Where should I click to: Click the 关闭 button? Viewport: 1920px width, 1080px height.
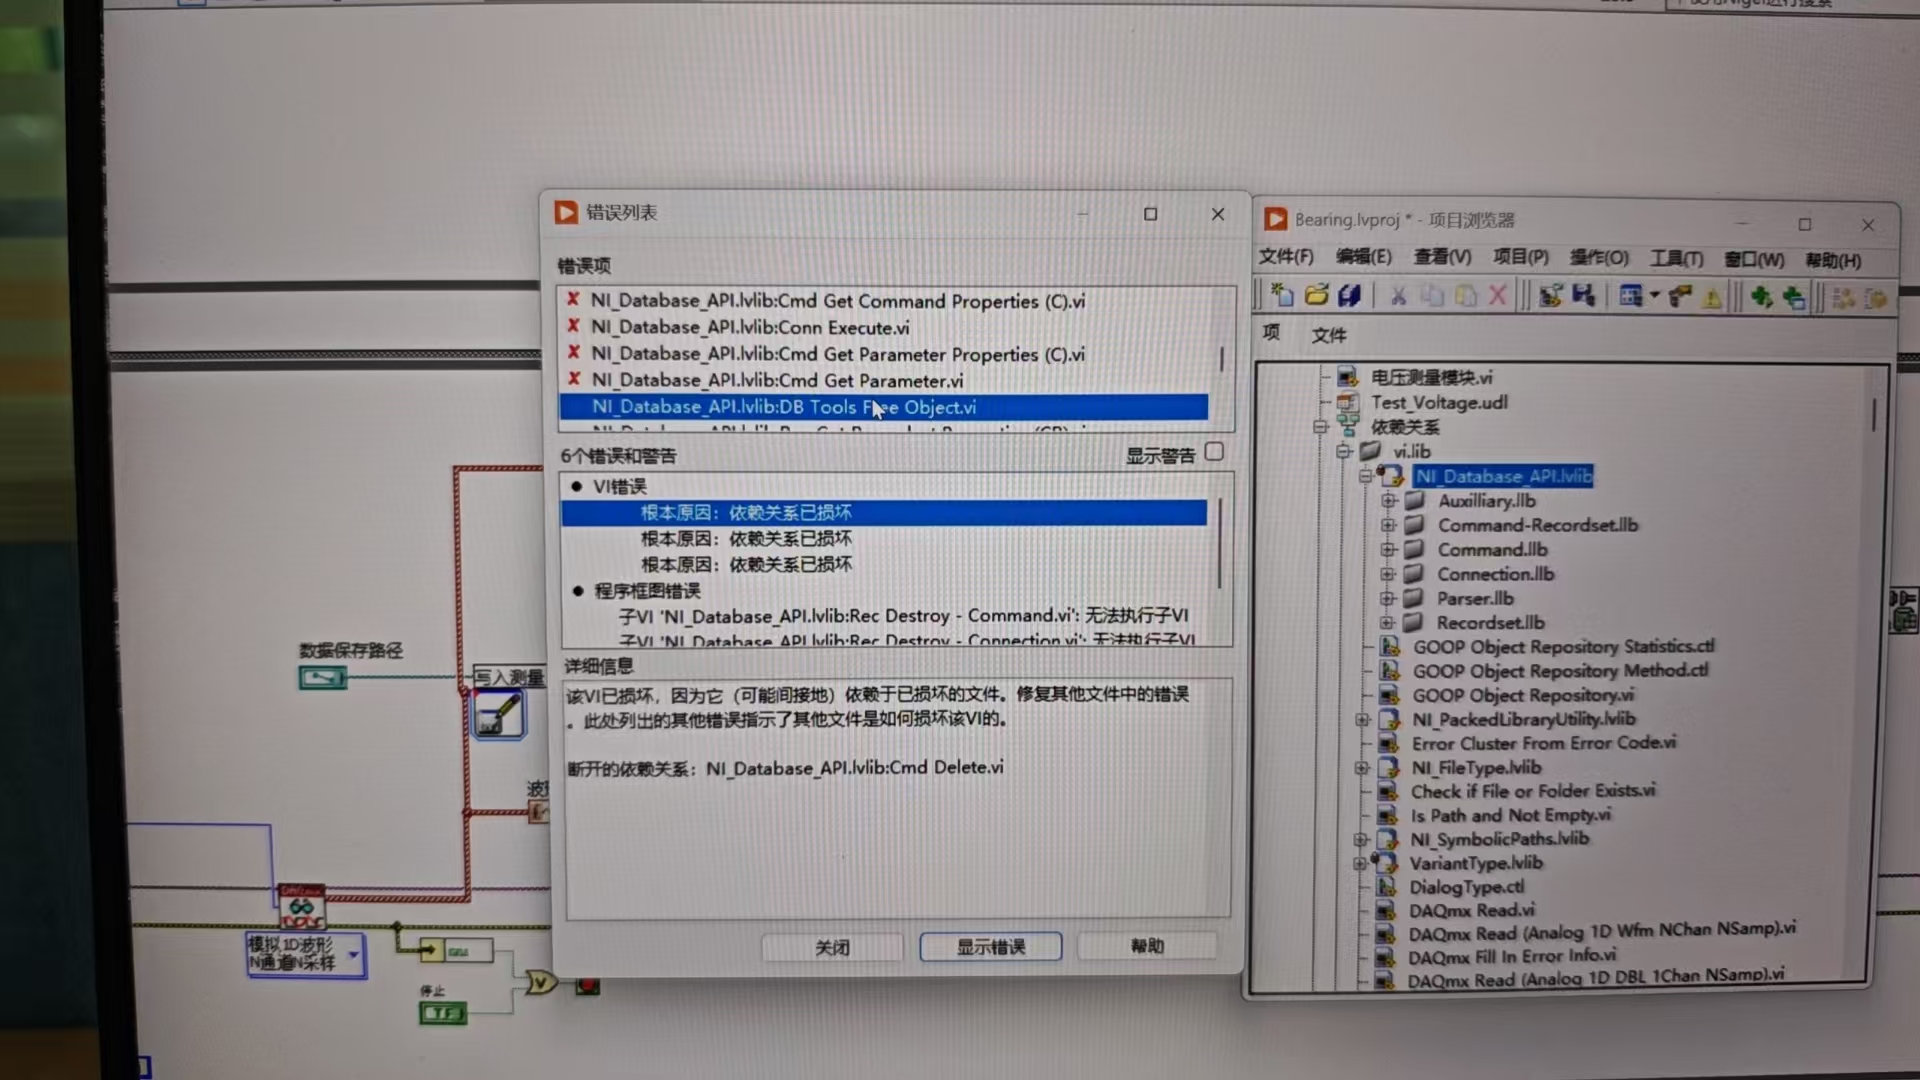tap(832, 947)
